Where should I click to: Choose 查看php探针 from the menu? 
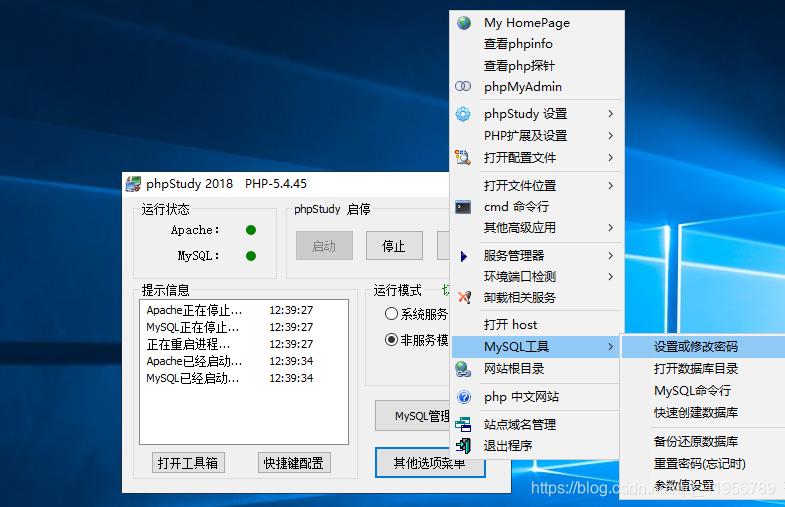point(537,66)
